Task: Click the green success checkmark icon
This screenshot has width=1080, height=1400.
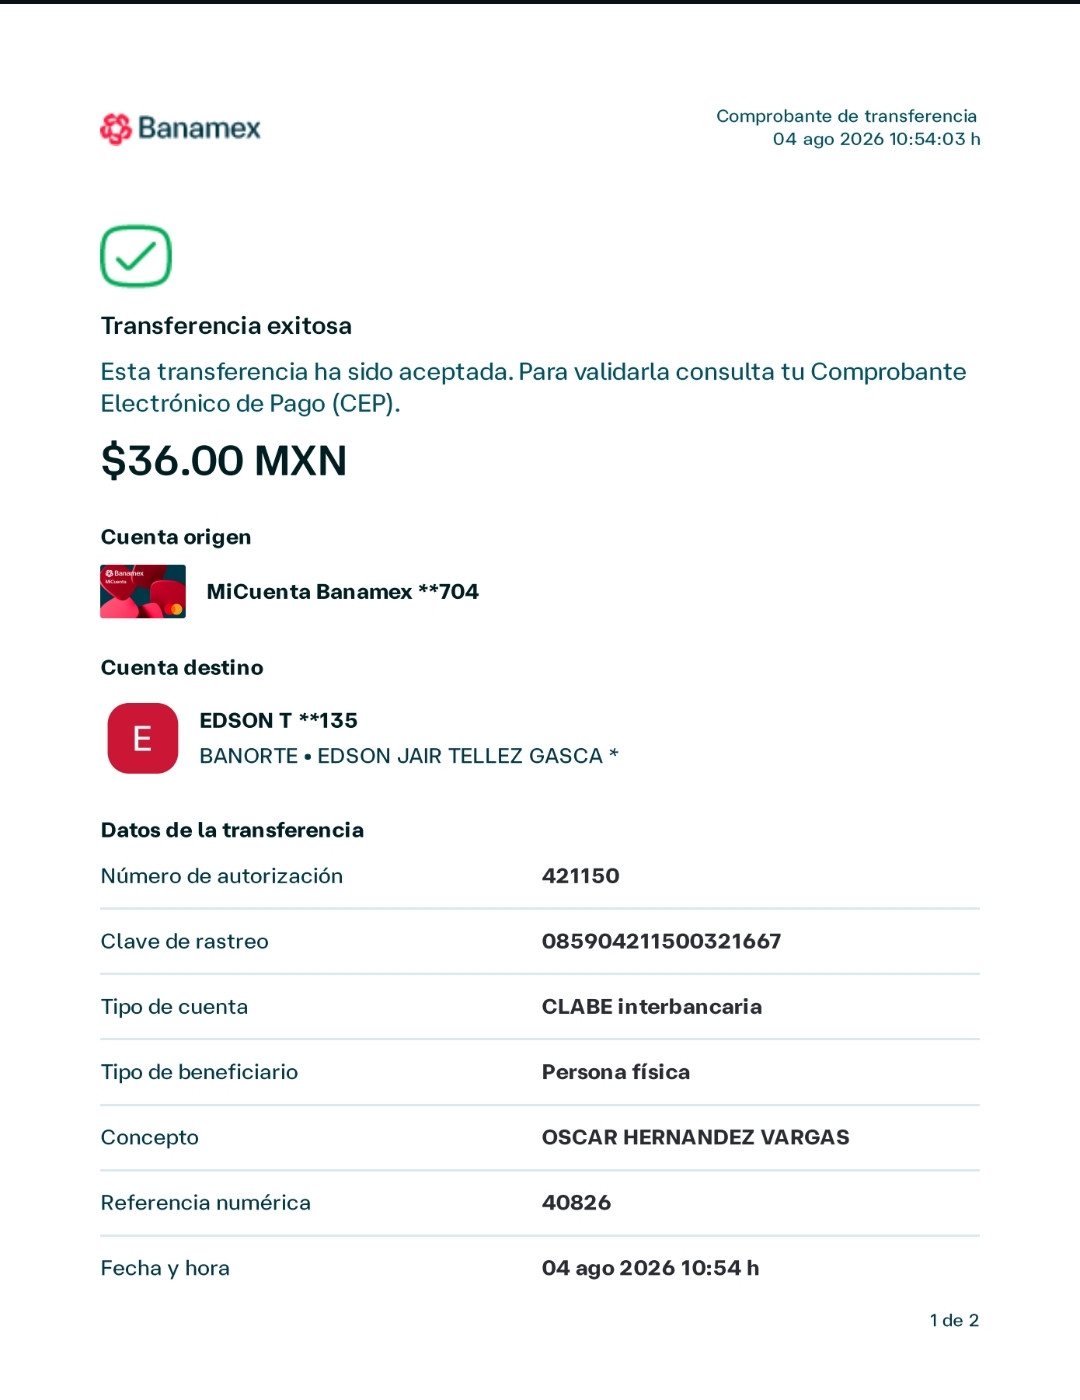Action: tap(136, 256)
